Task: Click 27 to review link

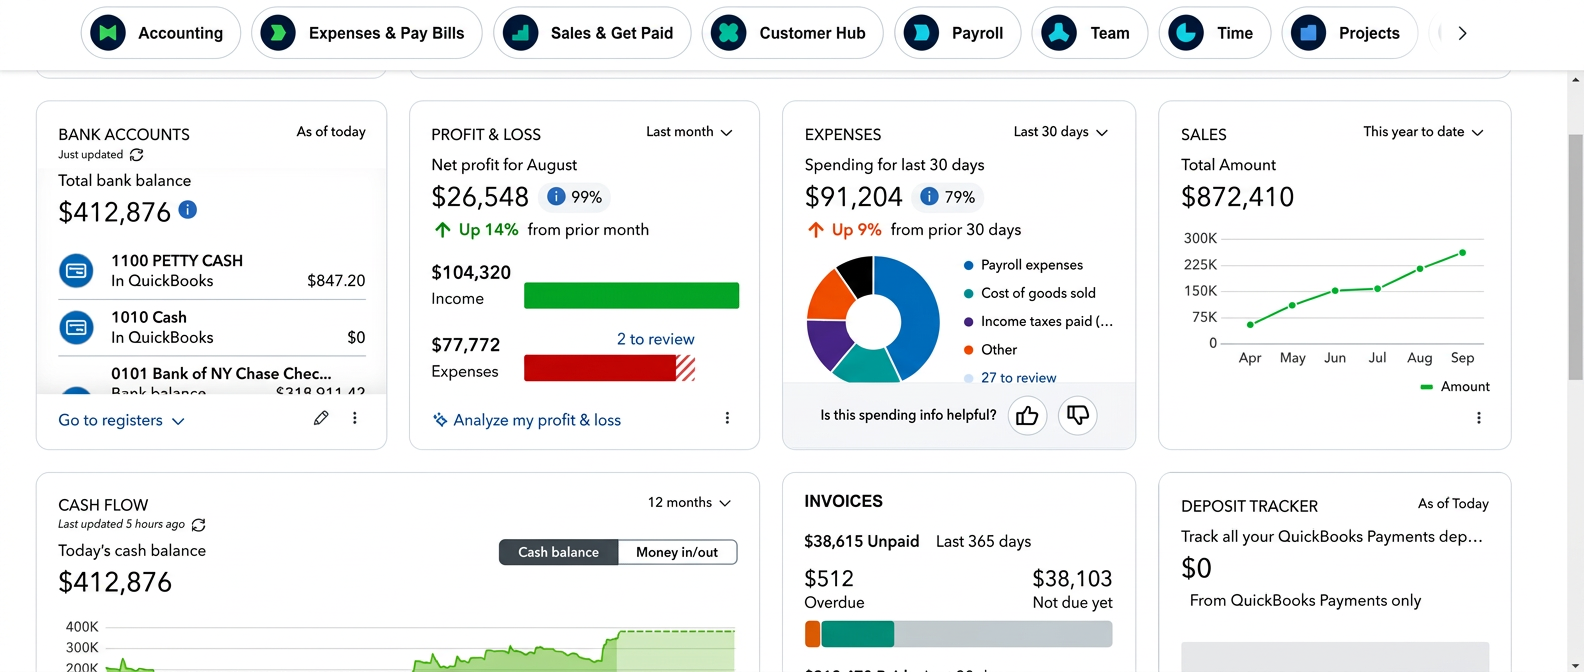Action: tap(1018, 378)
